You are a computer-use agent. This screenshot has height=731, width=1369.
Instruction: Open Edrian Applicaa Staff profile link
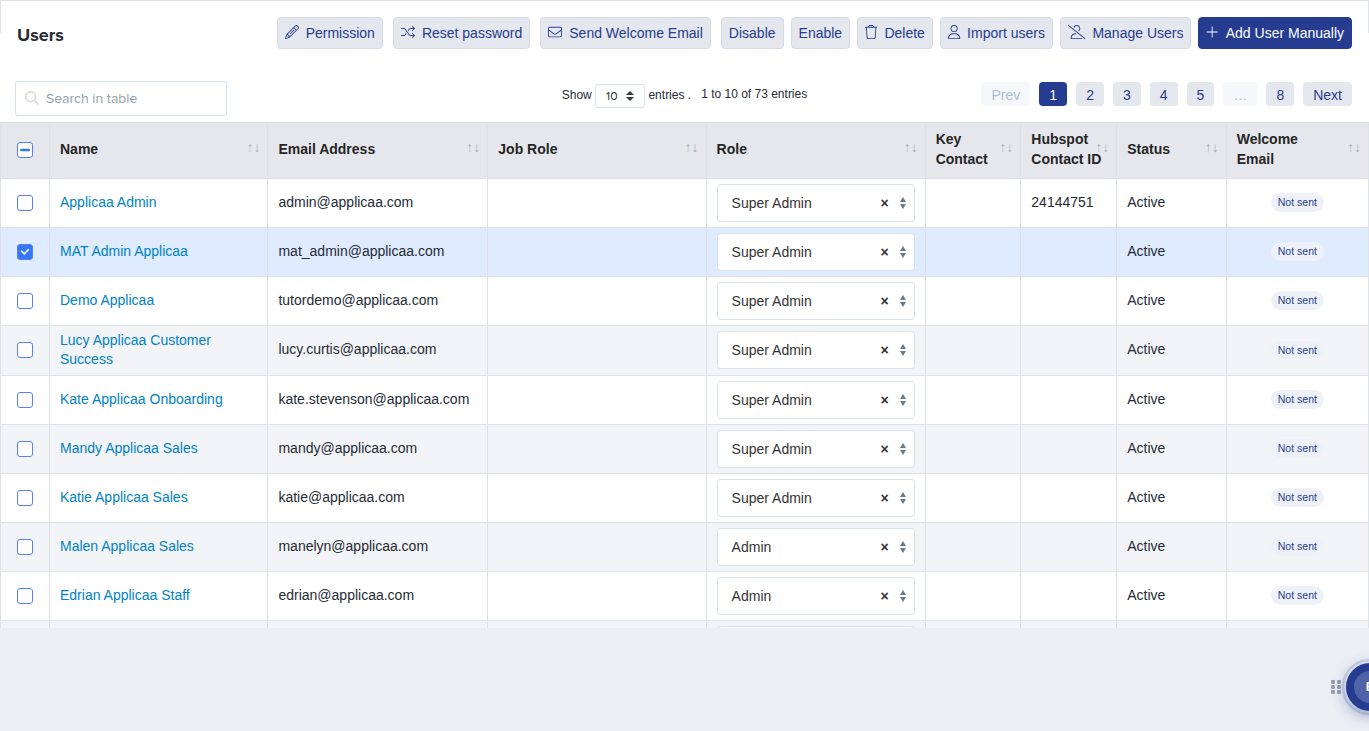pyautogui.click(x=125, y=595)
